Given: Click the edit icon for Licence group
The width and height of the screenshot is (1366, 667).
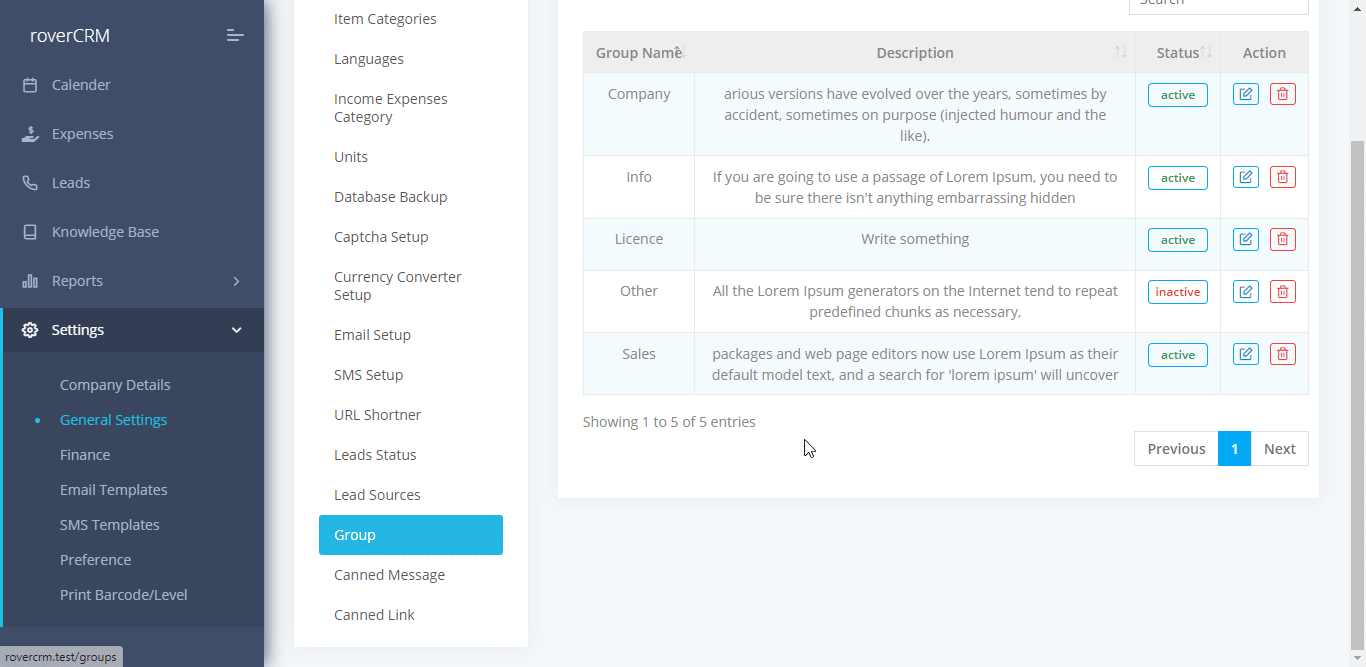Looking at the screenshot, I should coord(1245,240).
